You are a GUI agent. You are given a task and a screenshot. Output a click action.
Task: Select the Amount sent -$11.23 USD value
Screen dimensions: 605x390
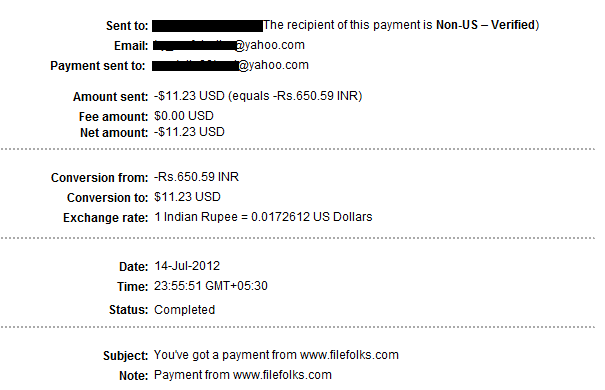pyautogui.click(x=189, y=96)
